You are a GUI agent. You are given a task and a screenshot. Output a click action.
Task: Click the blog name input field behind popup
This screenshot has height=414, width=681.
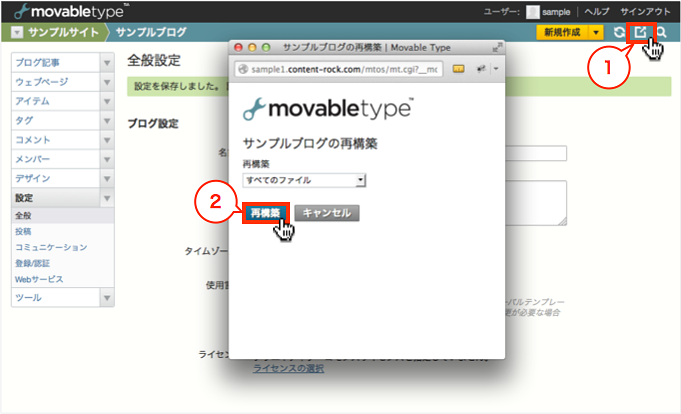tap(536, 153)
